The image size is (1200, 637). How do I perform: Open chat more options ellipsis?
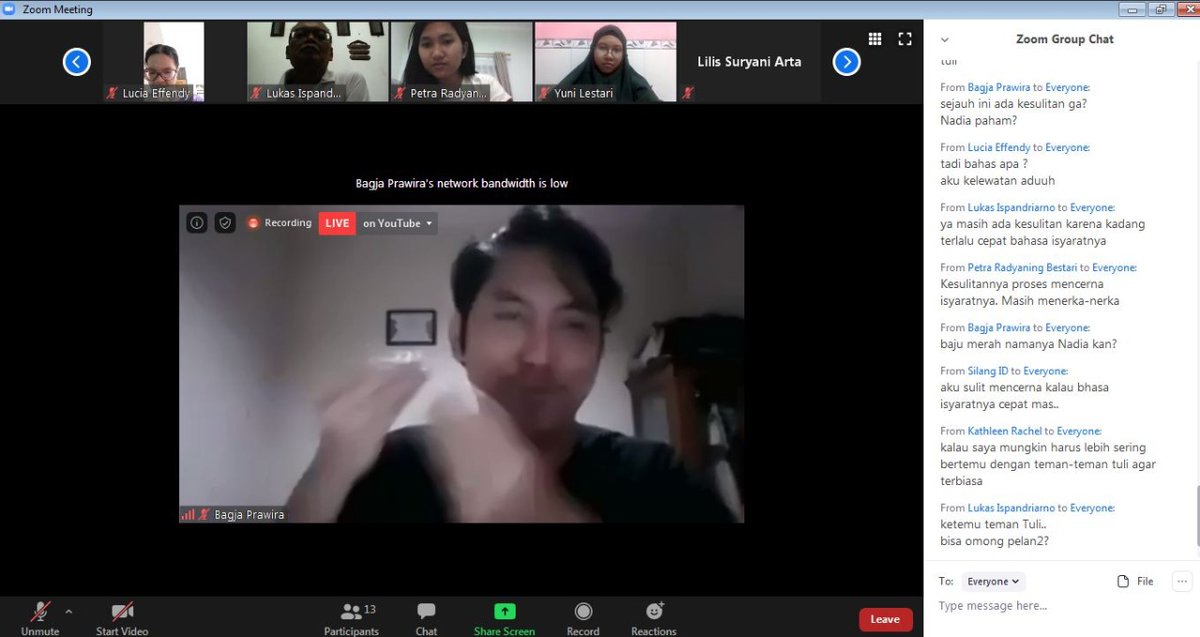point(1182,581)
